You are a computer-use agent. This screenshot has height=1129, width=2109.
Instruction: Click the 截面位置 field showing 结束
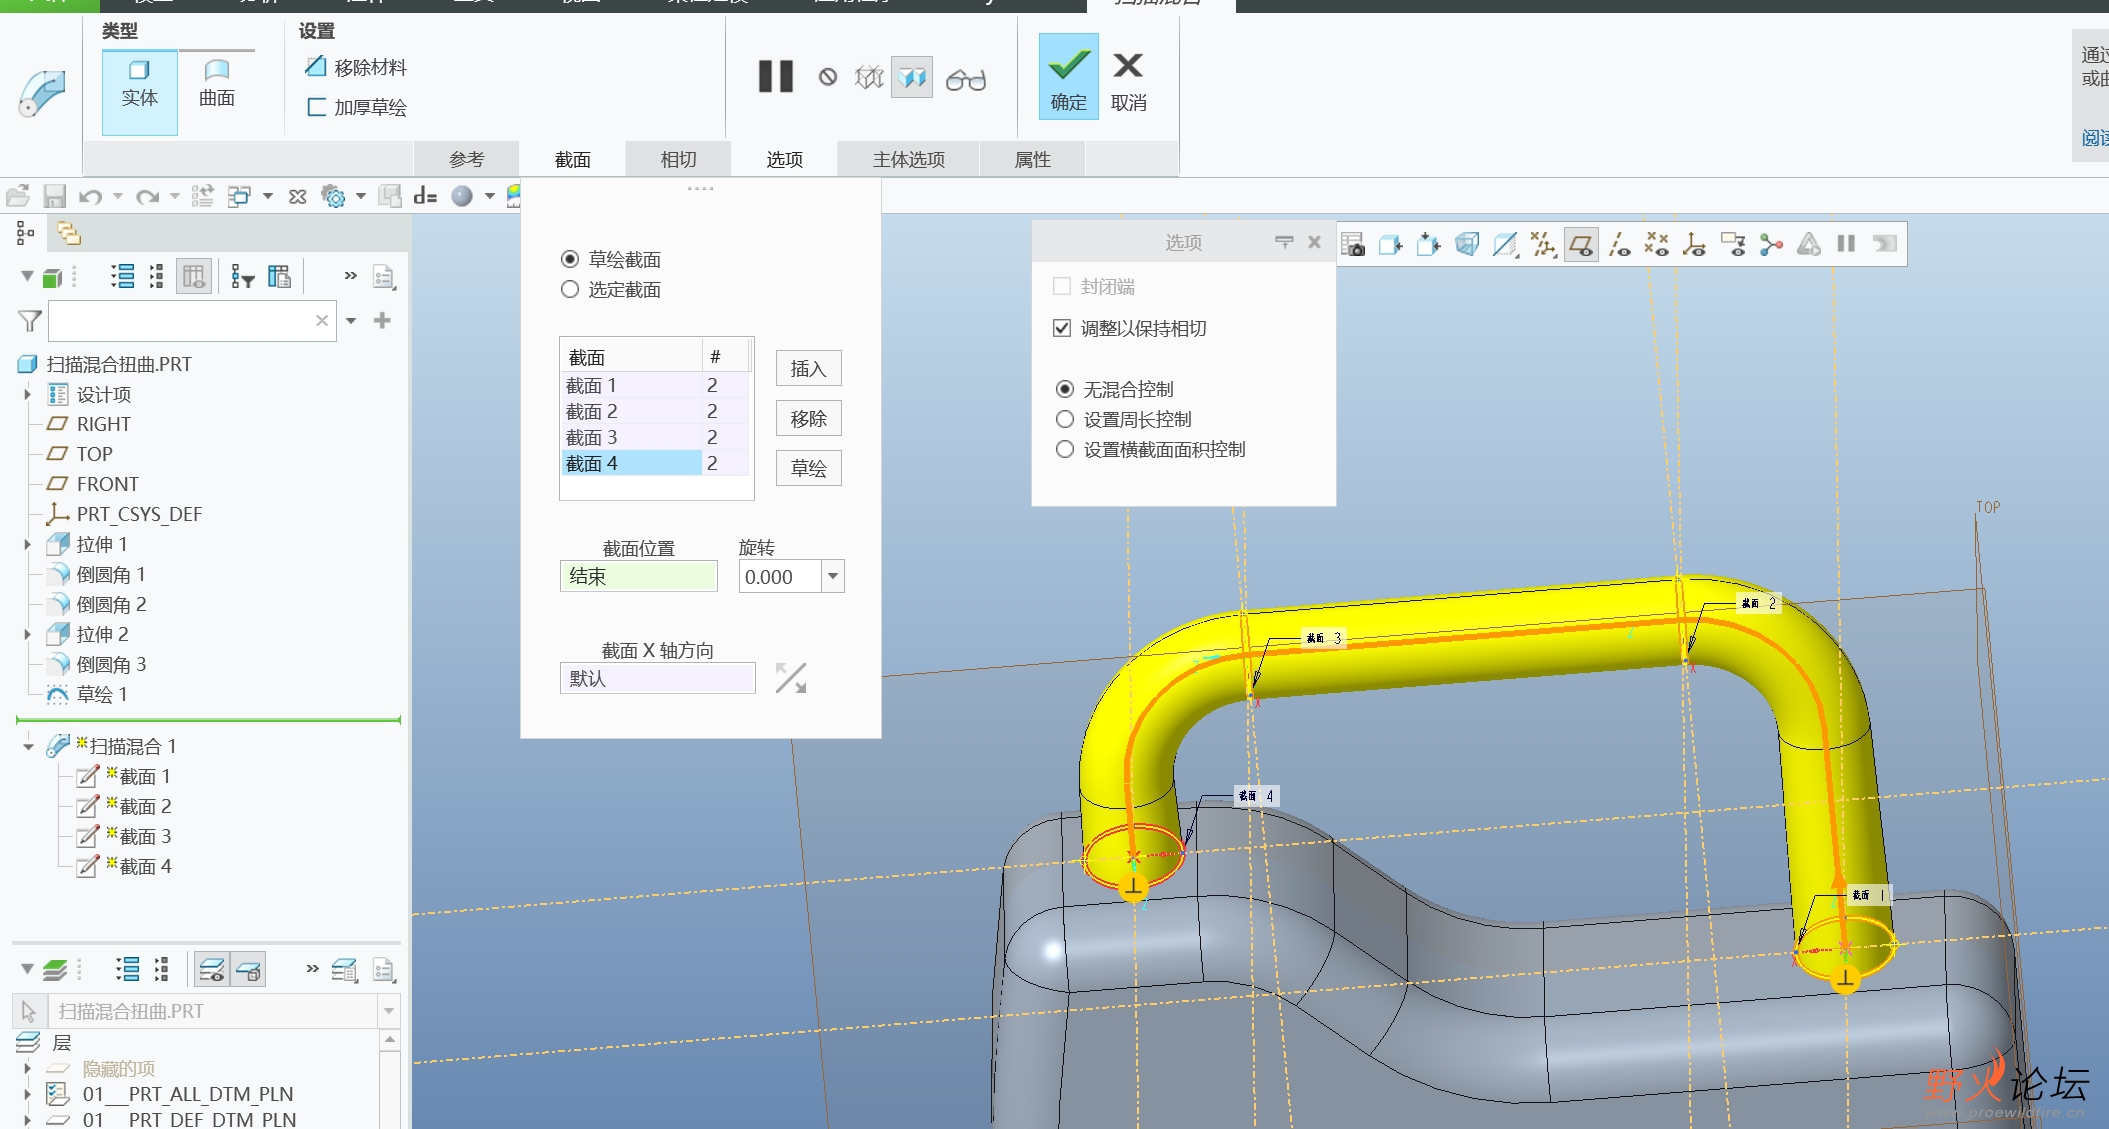point(638,576)
